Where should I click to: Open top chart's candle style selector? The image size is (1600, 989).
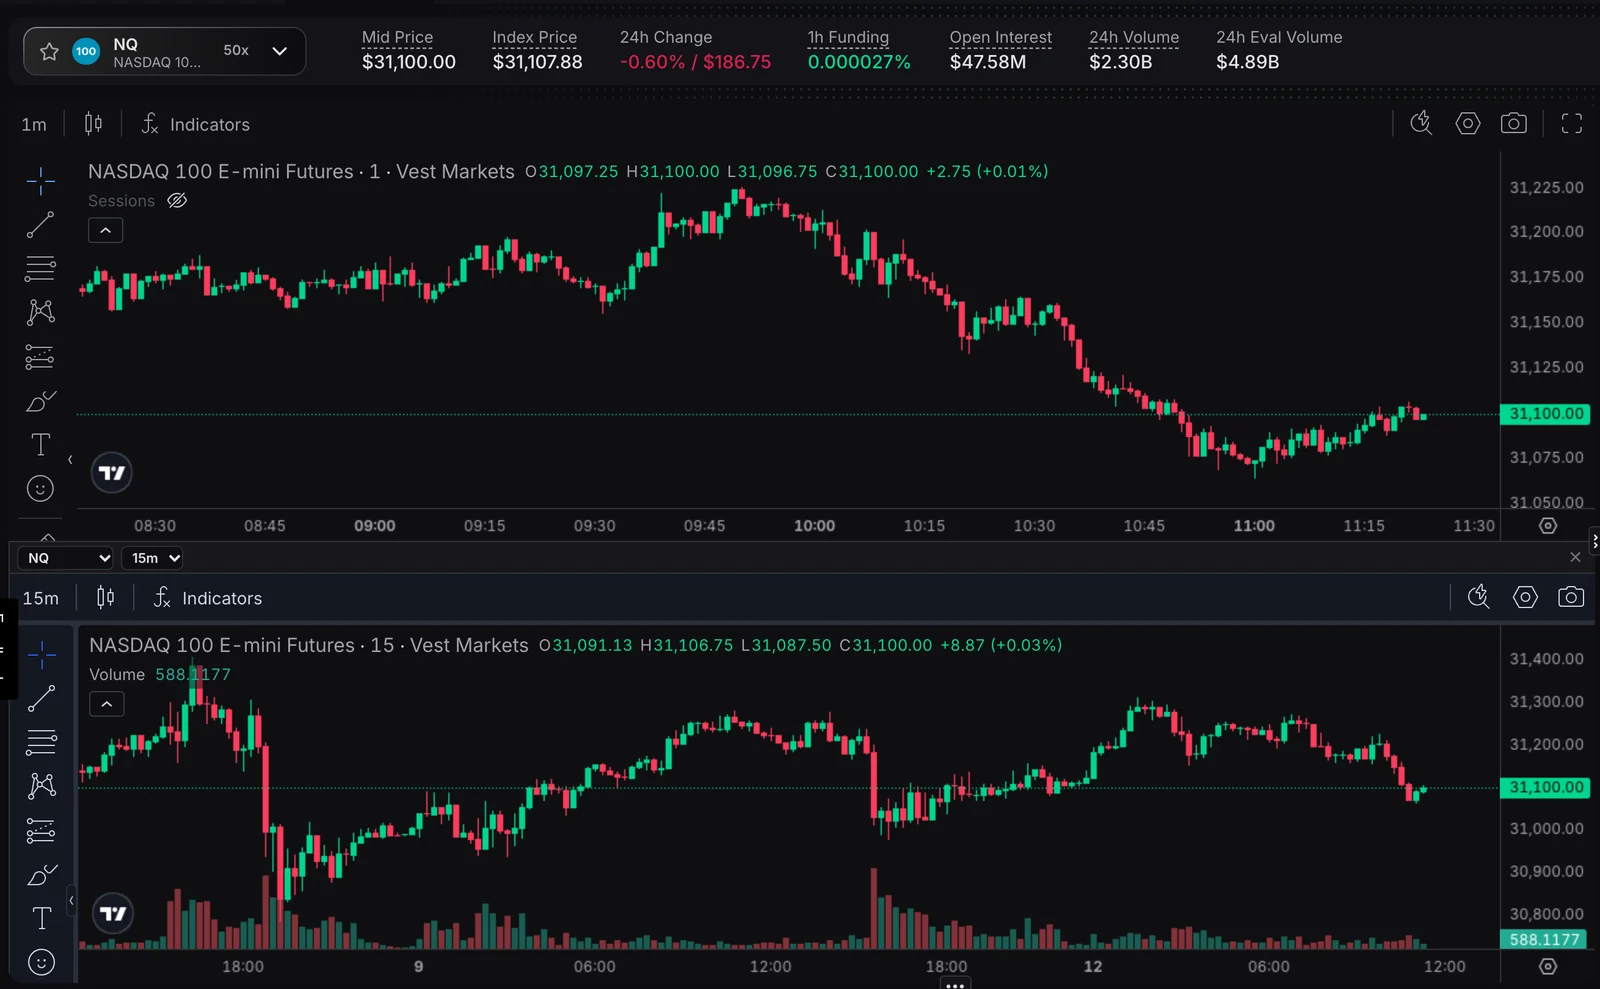[93, 124]
